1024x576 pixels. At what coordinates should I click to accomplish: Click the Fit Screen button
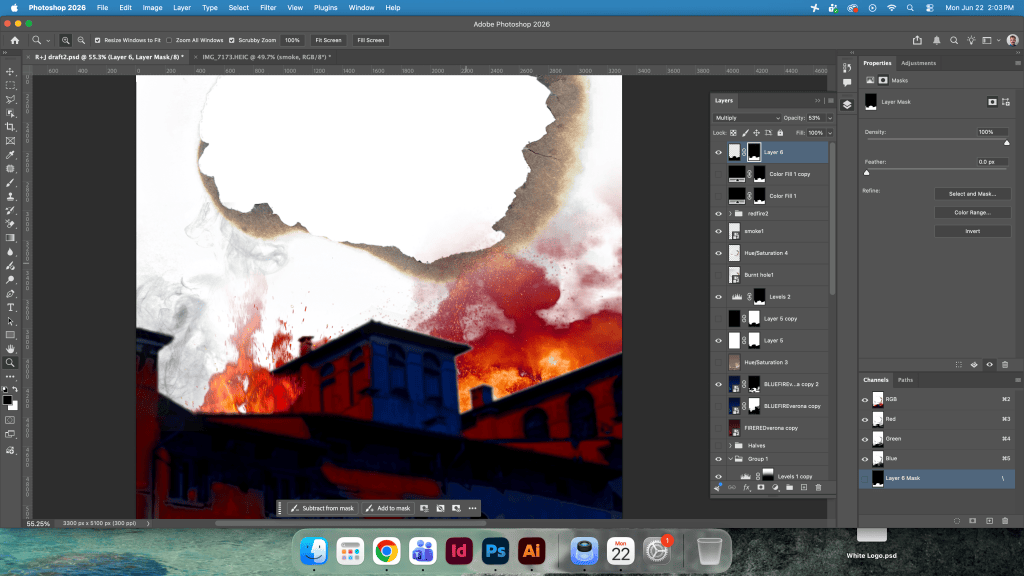pos(328,40)
